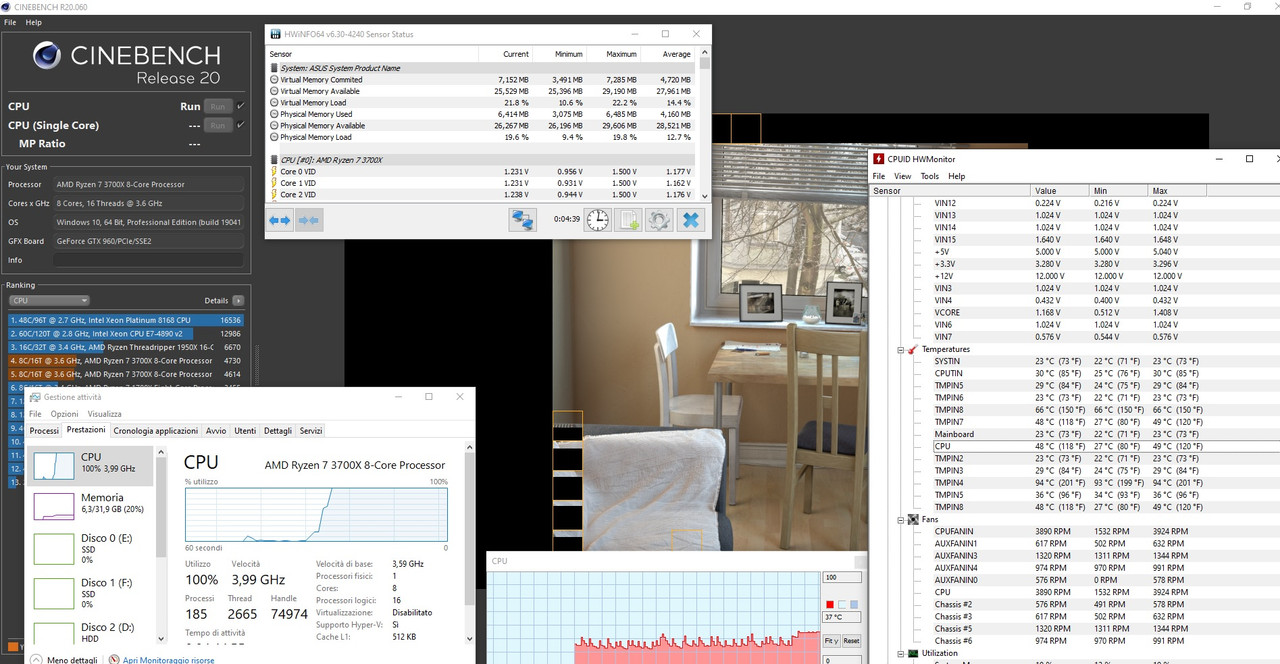The width and height of the screenshot is (1280, 664).
Task: Click Info input field in Cinebench
Action: pyautogui.click(x=149, y=260)
